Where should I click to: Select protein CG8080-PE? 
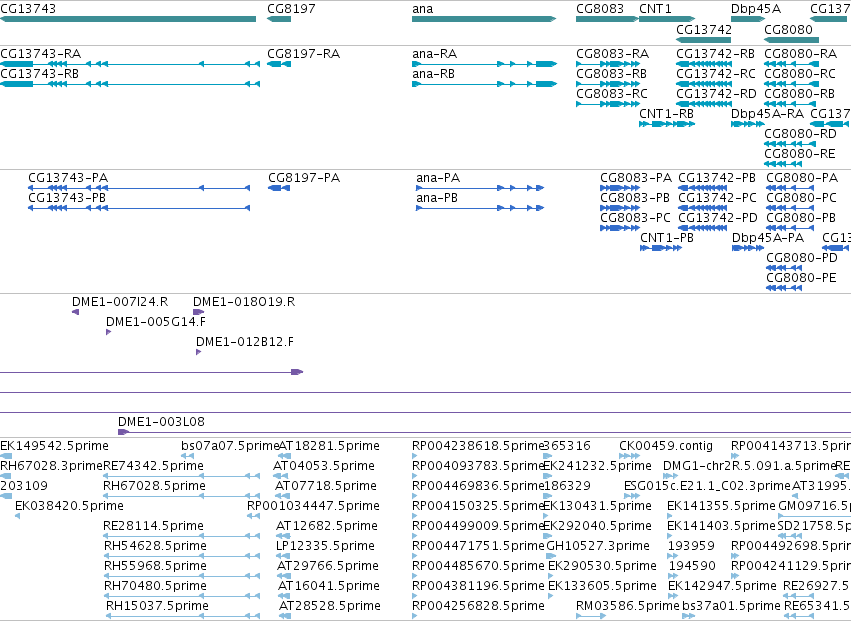click(x=784, y=288)
